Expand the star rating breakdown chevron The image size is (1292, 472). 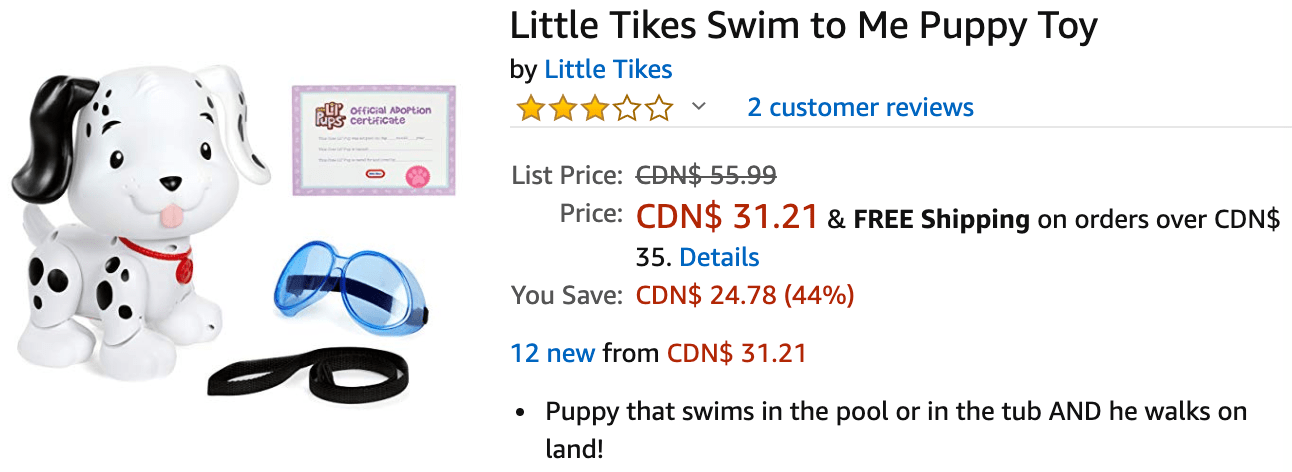699,107
